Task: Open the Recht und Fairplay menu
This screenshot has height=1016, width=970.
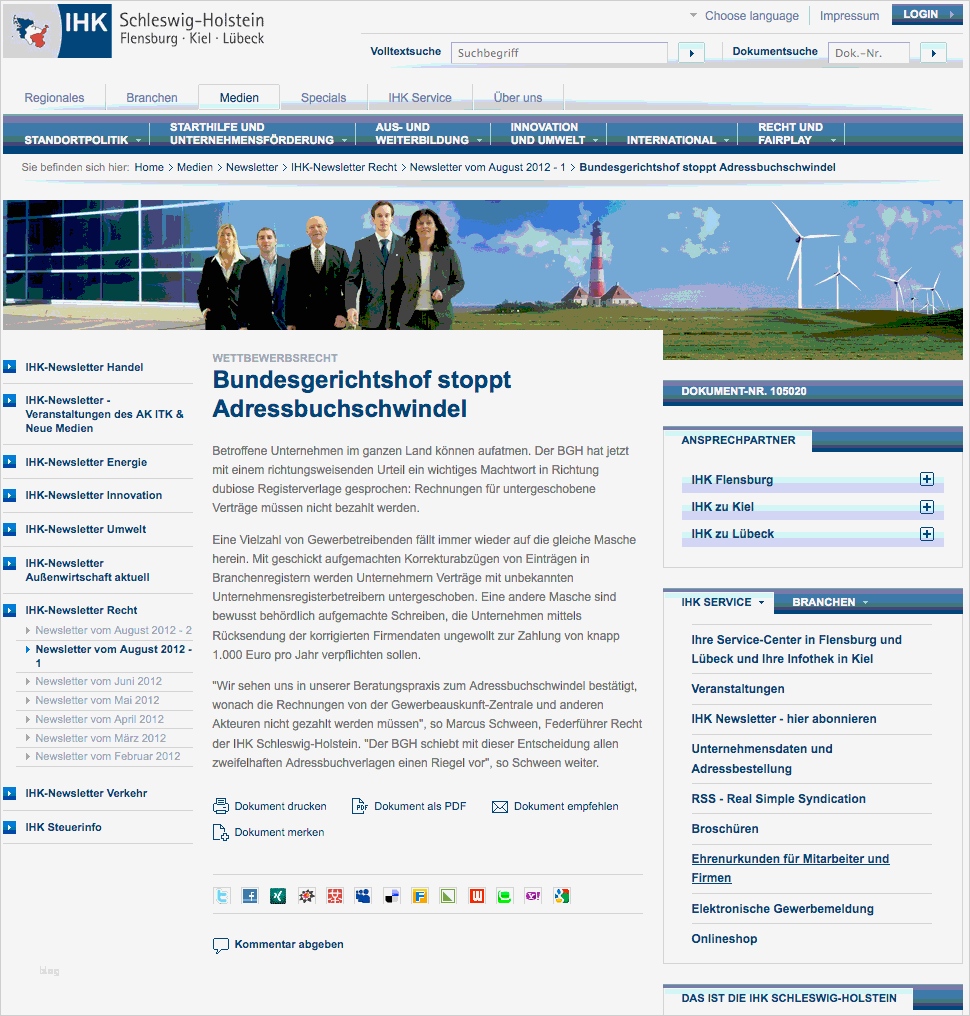Action: (789, 134)
